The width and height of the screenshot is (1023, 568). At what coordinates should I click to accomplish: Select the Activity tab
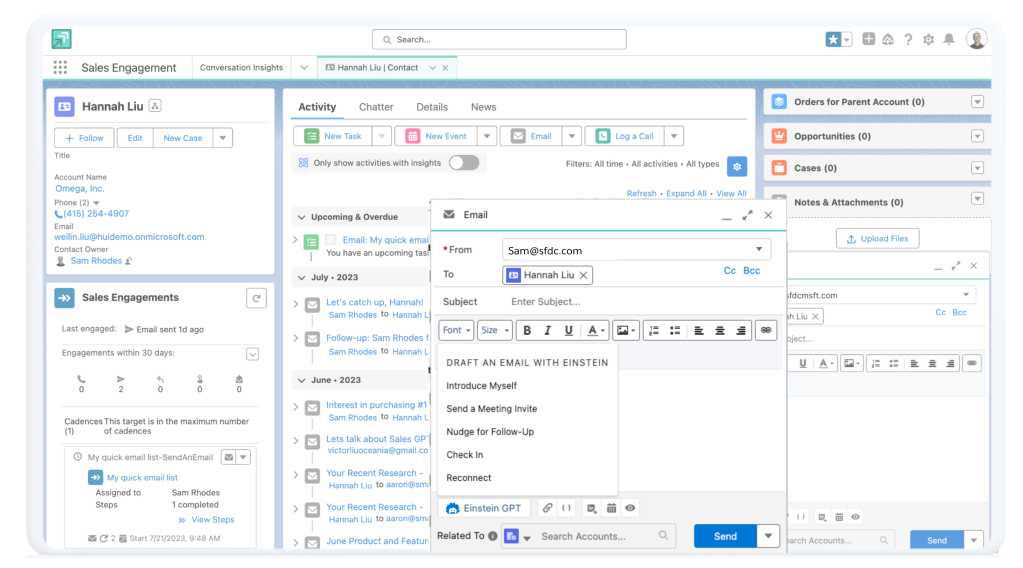pyautogui.click(x=317, y=107)
